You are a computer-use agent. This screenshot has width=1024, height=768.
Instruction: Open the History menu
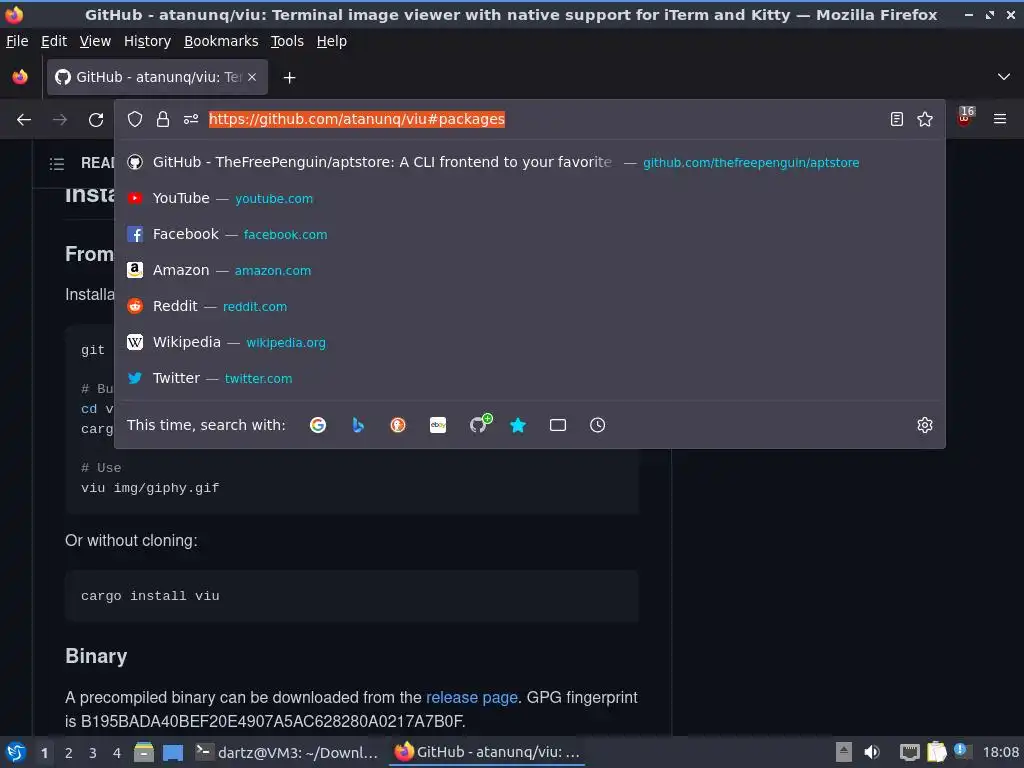click(x=147, y=41)
